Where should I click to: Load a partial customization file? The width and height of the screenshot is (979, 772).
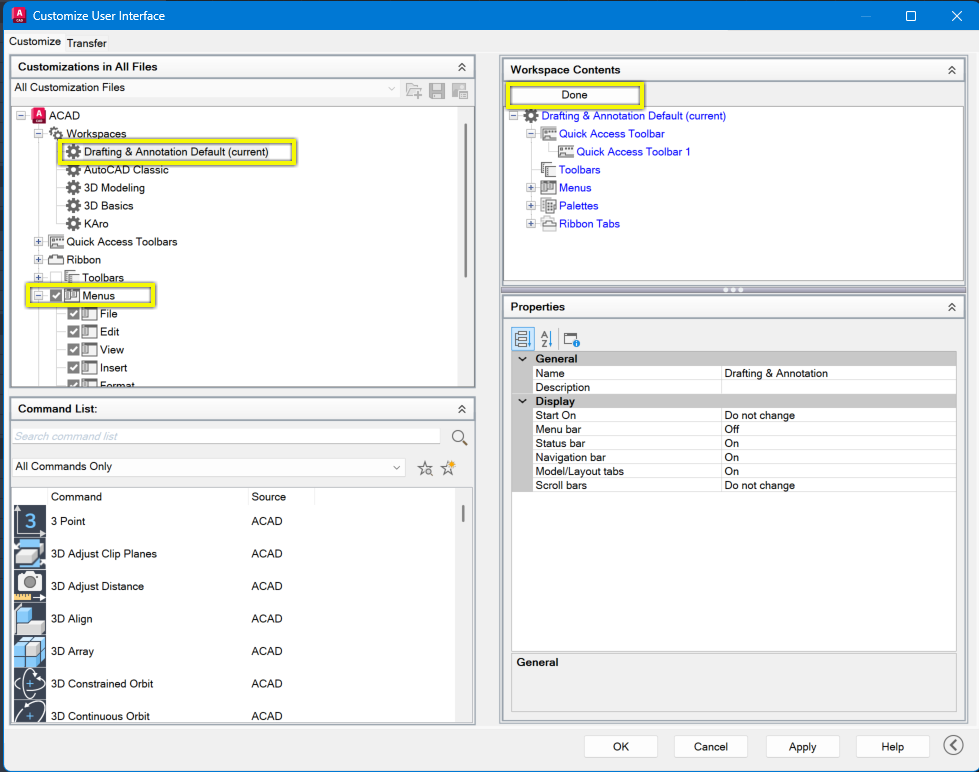pyautogui.click(x=414, y=90)
